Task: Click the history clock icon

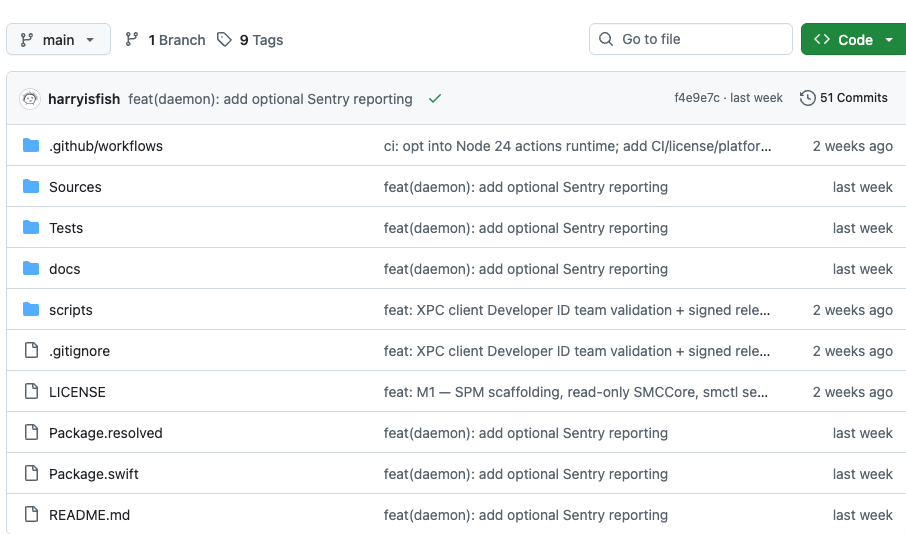Action: point(808,98)
